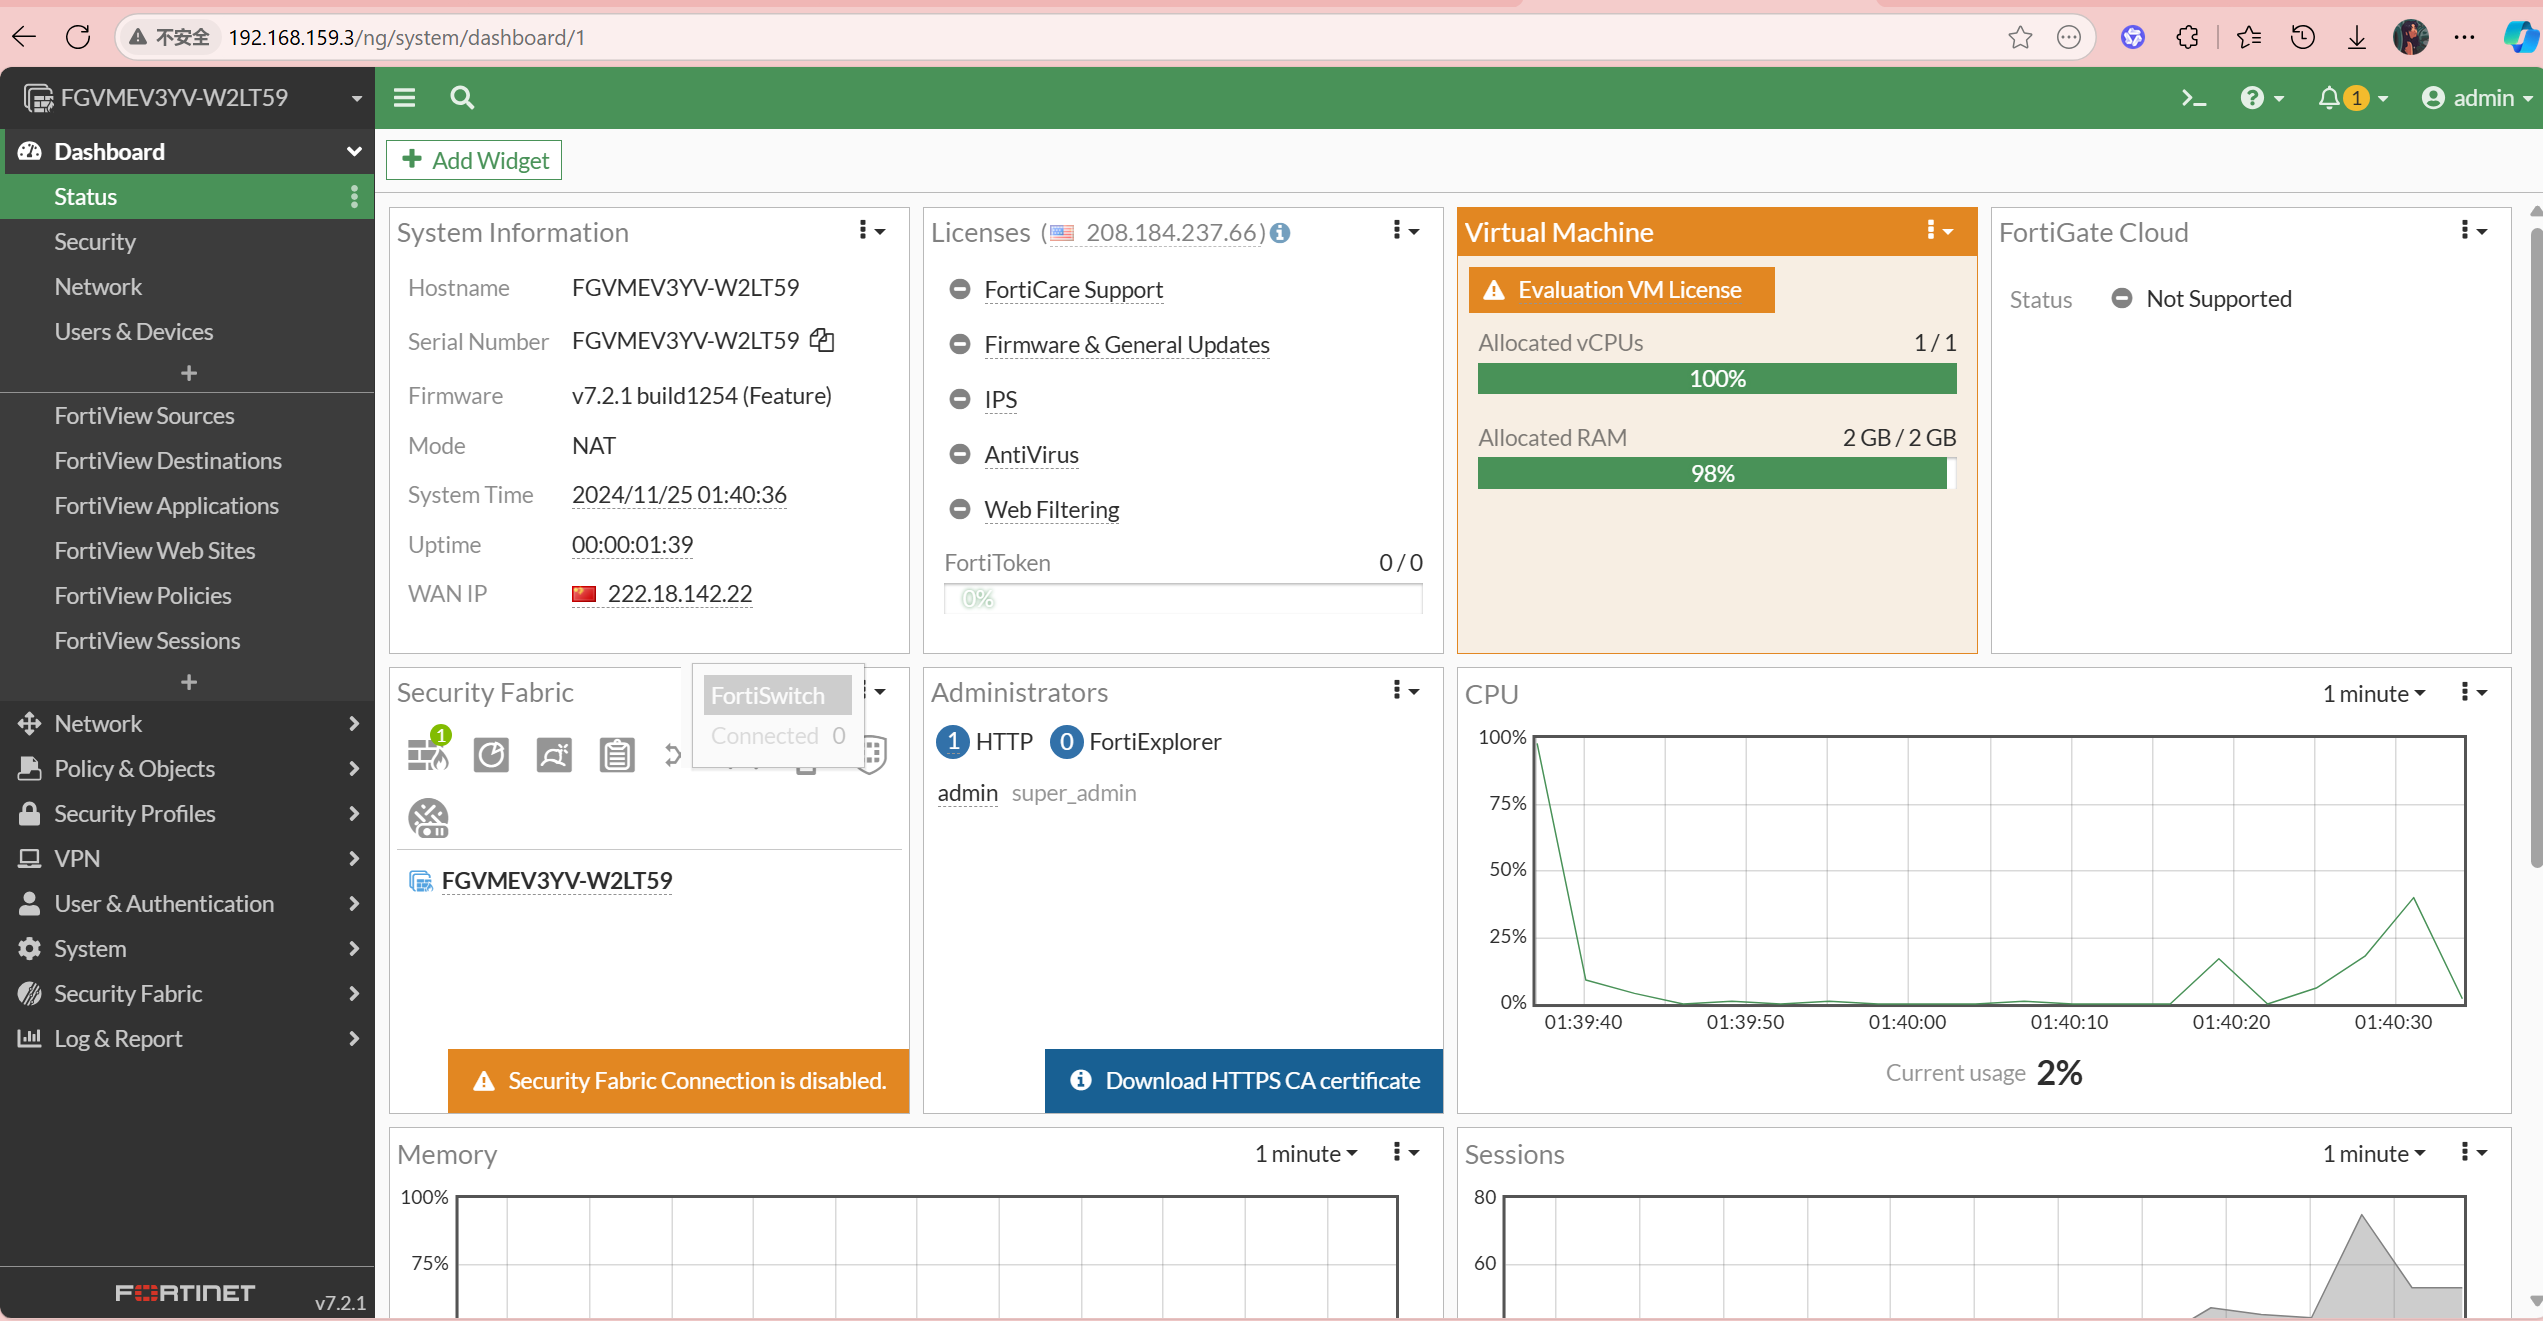
Task: Click the Allocated RAM 98% progress bar
Action: (1713, 474)
